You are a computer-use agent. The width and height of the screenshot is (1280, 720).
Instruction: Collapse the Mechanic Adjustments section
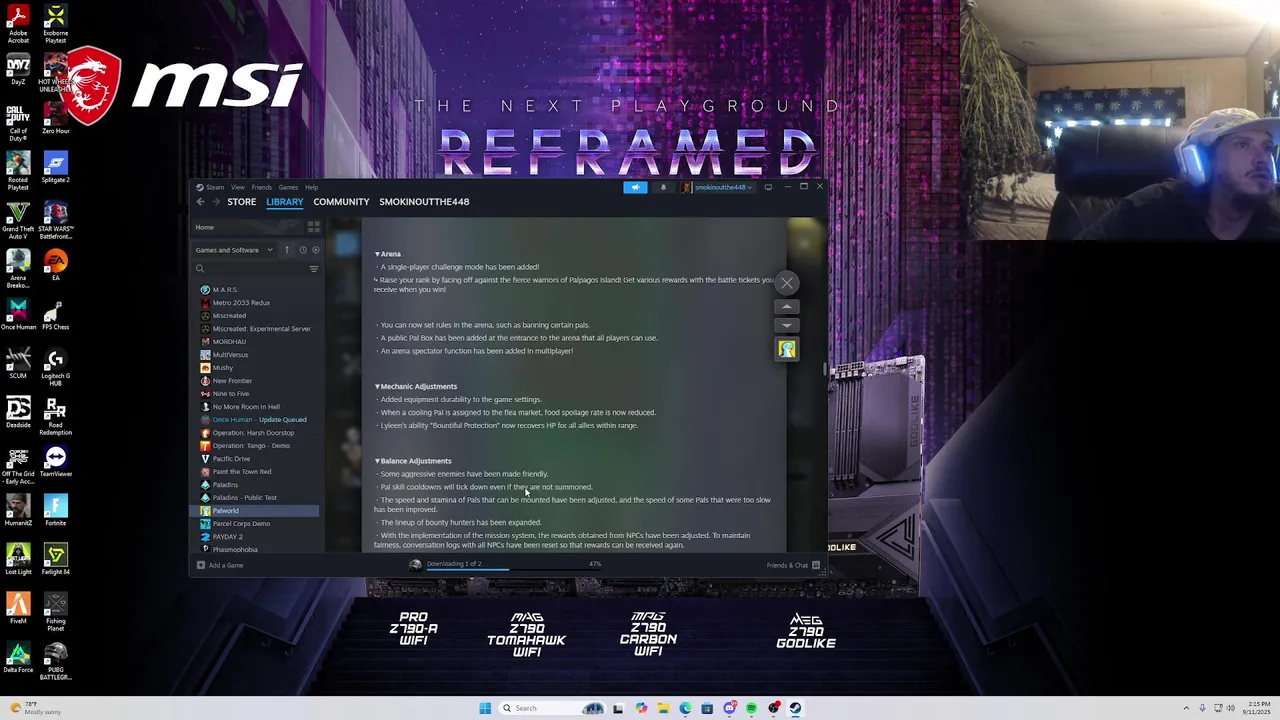coord(377,386)
